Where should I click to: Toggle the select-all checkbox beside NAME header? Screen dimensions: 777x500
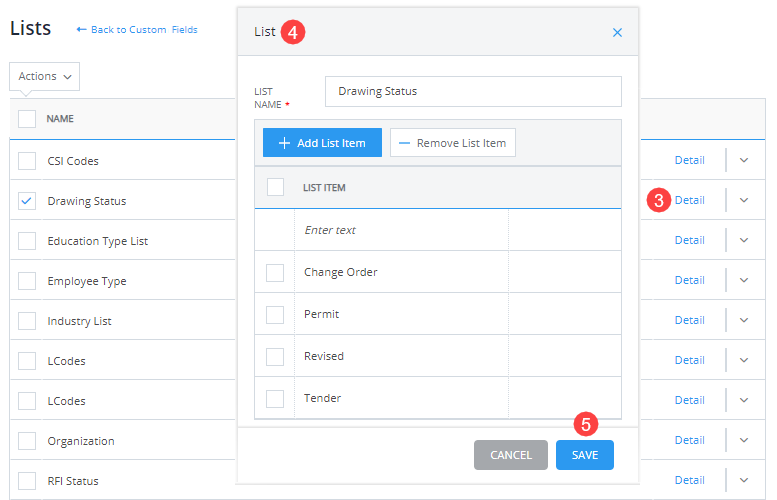pyautogui.click(x=27, y=119)
